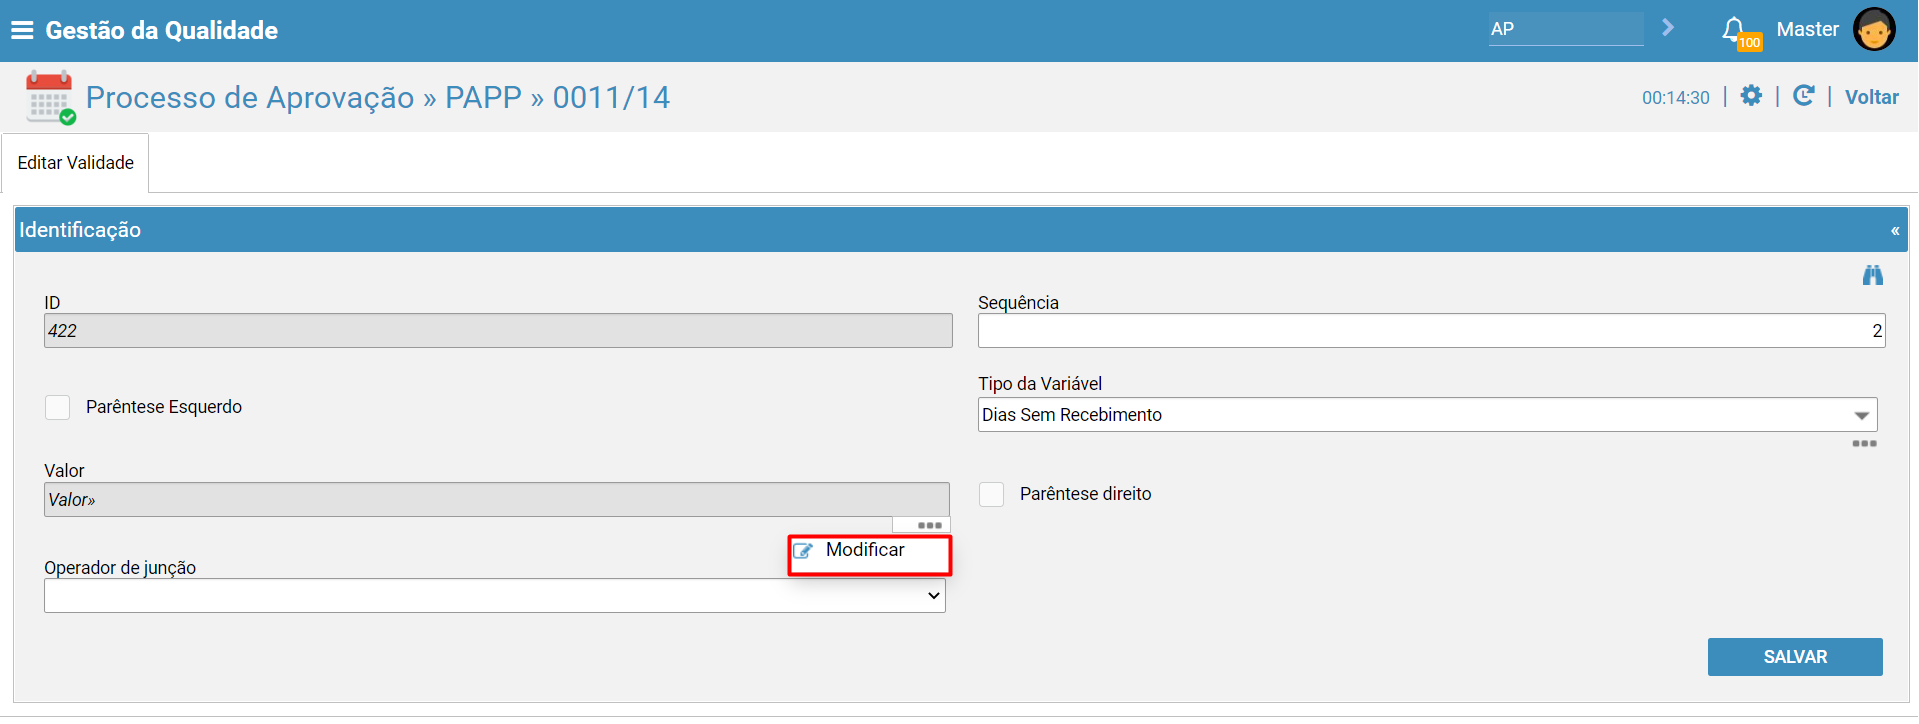The width and height of the screenshot is (1919, 724).
Task: Open settings gear icon
Action: click(x=1751, y=95)
